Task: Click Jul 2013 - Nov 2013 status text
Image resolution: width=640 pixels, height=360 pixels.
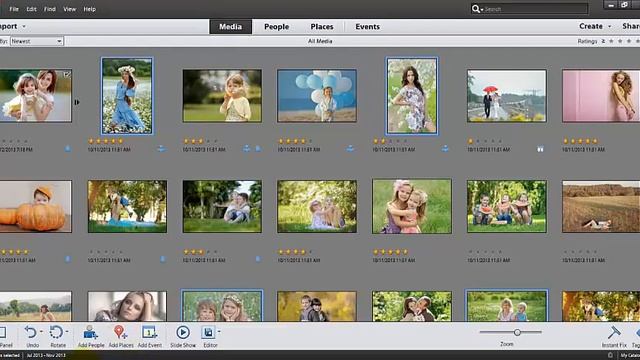Action: 46,356
